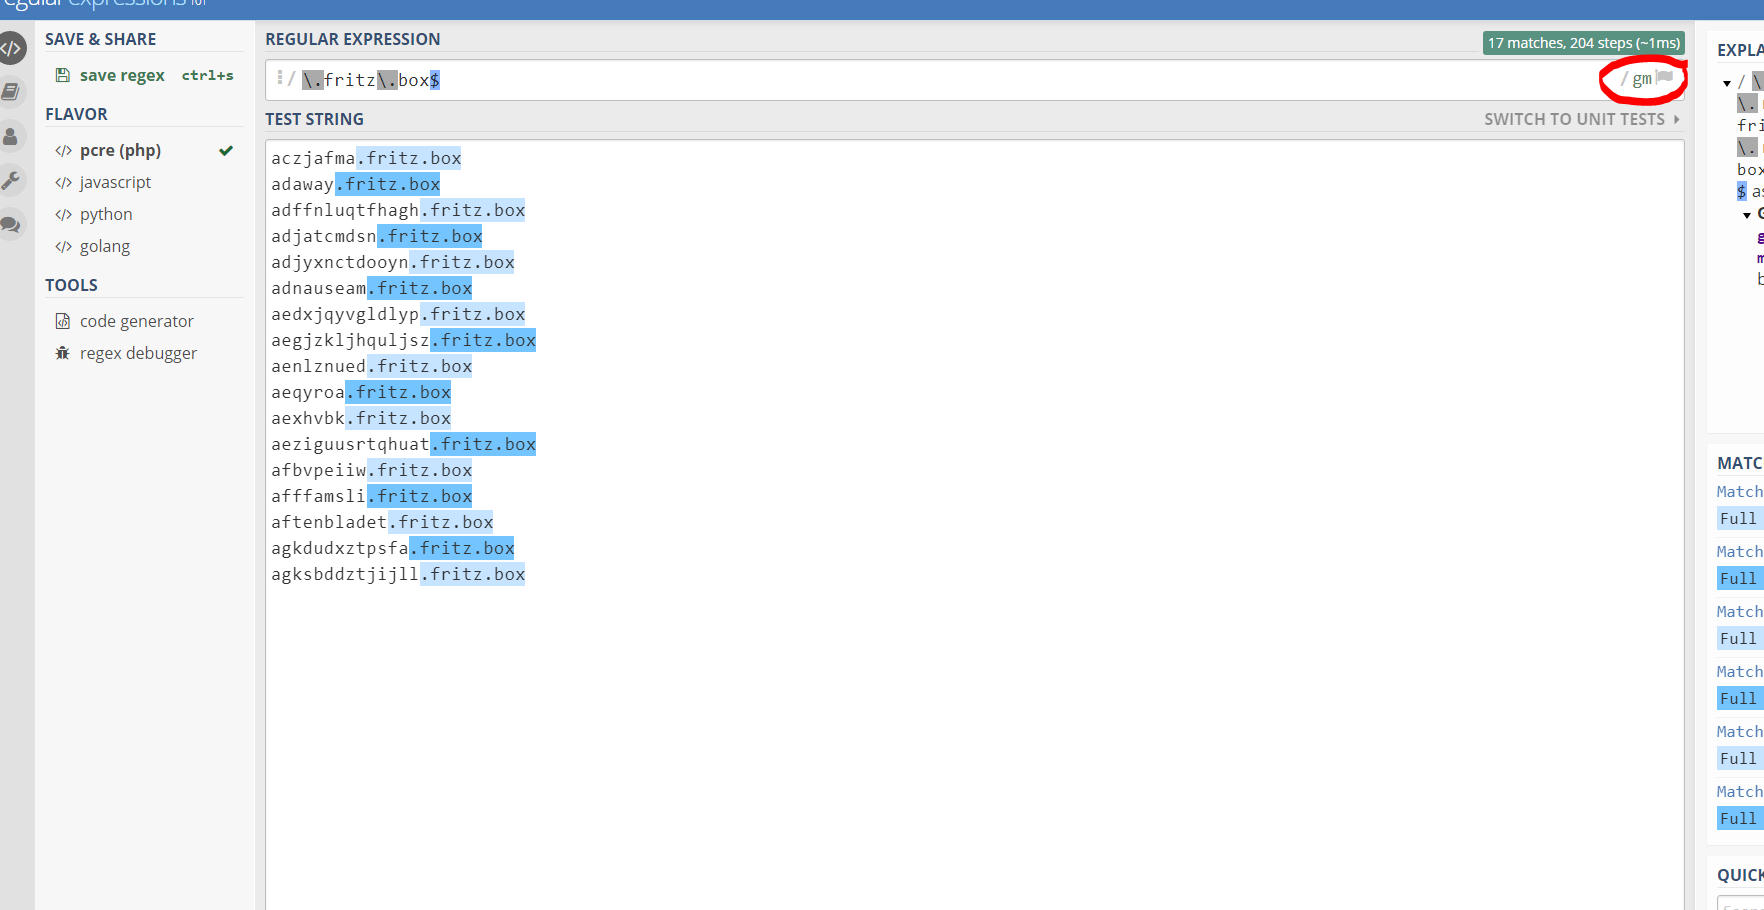Click the regex debugger bug icon
This screenshot has width=1764, height=910.
(62, 353)
